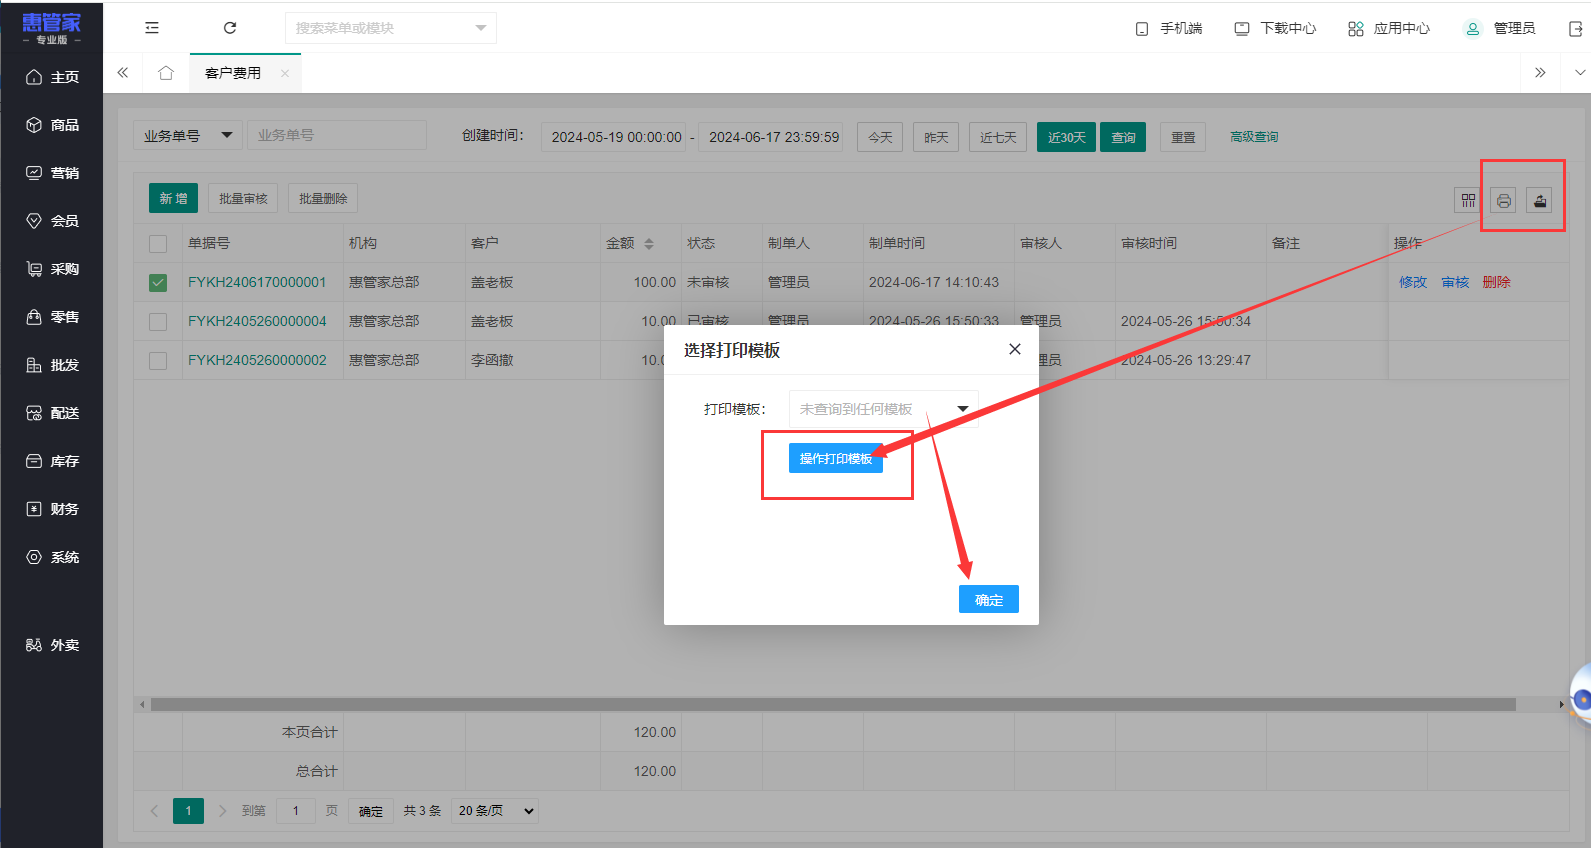Click the logout icon at top right
This screenshot has width=1591, height=848.
point(1576,29)
